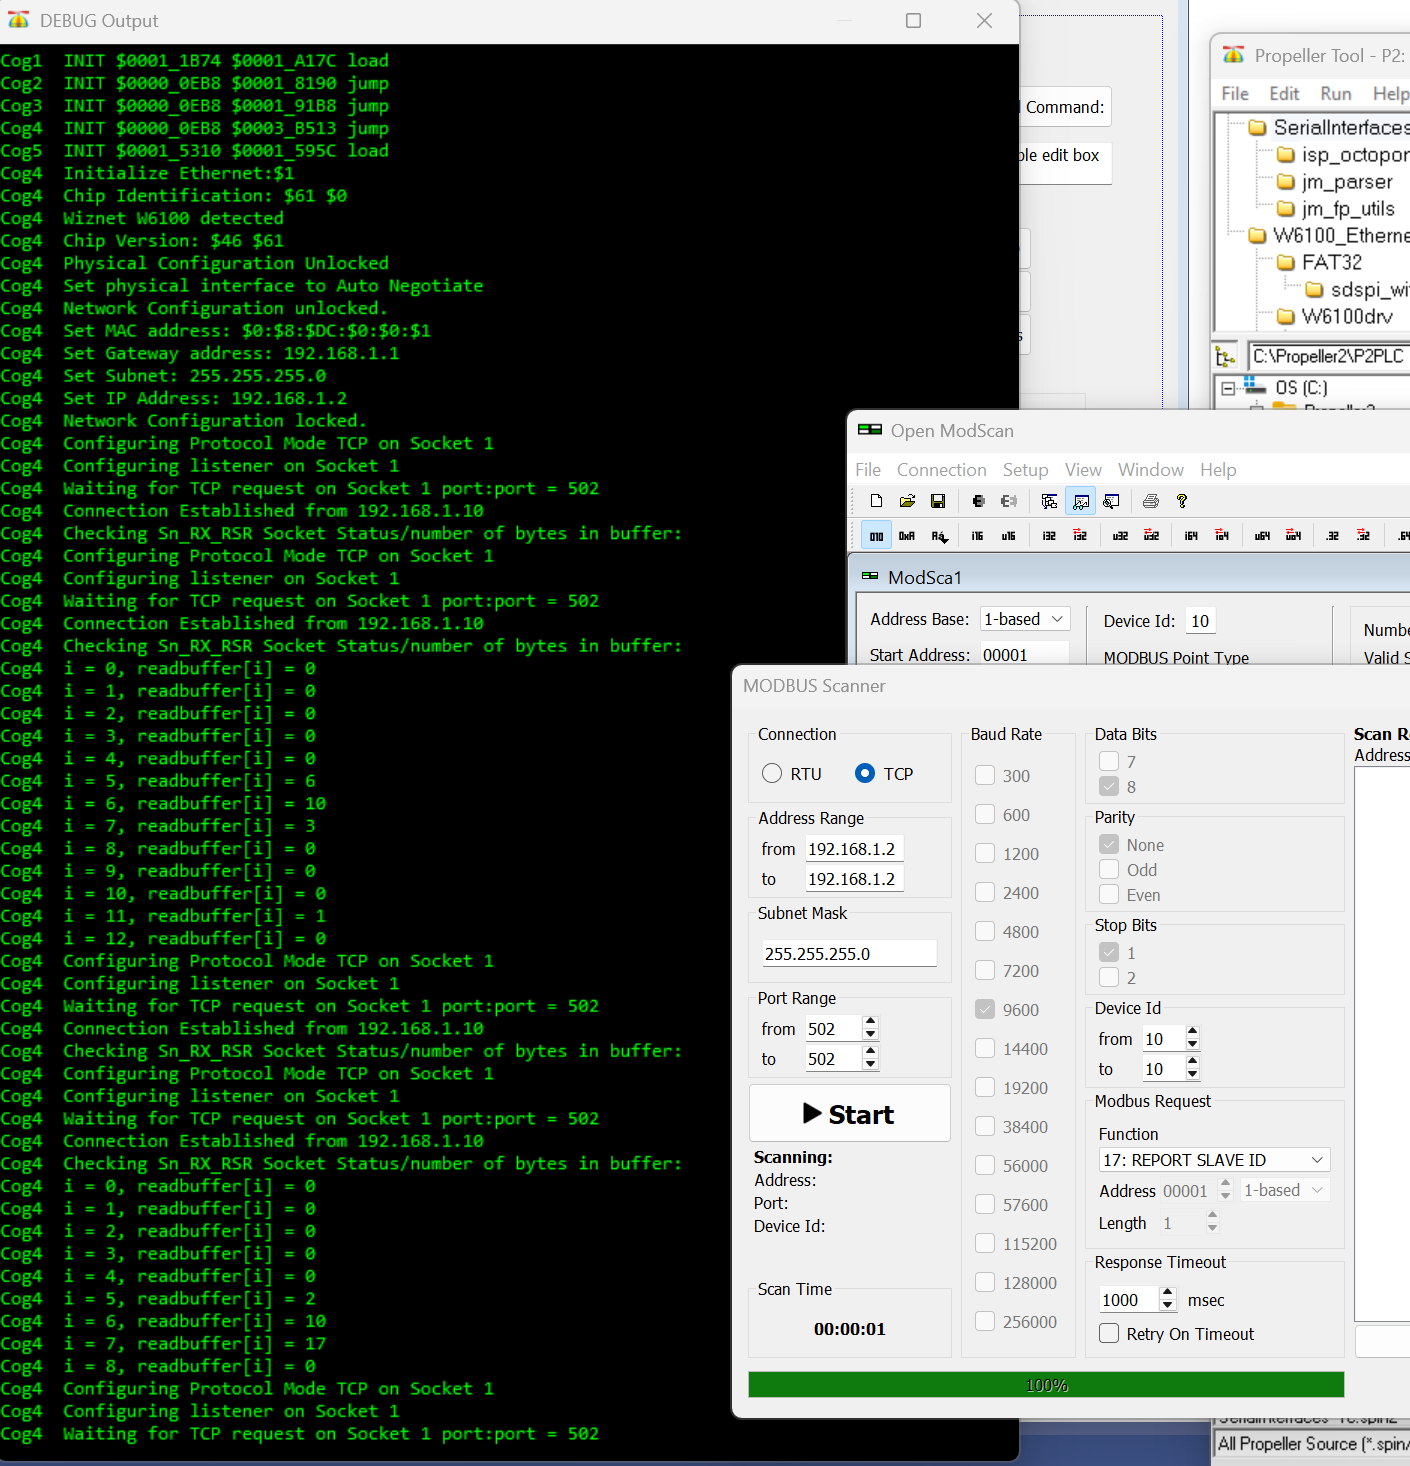Open the All Propeller Source file filter

1312,1444
